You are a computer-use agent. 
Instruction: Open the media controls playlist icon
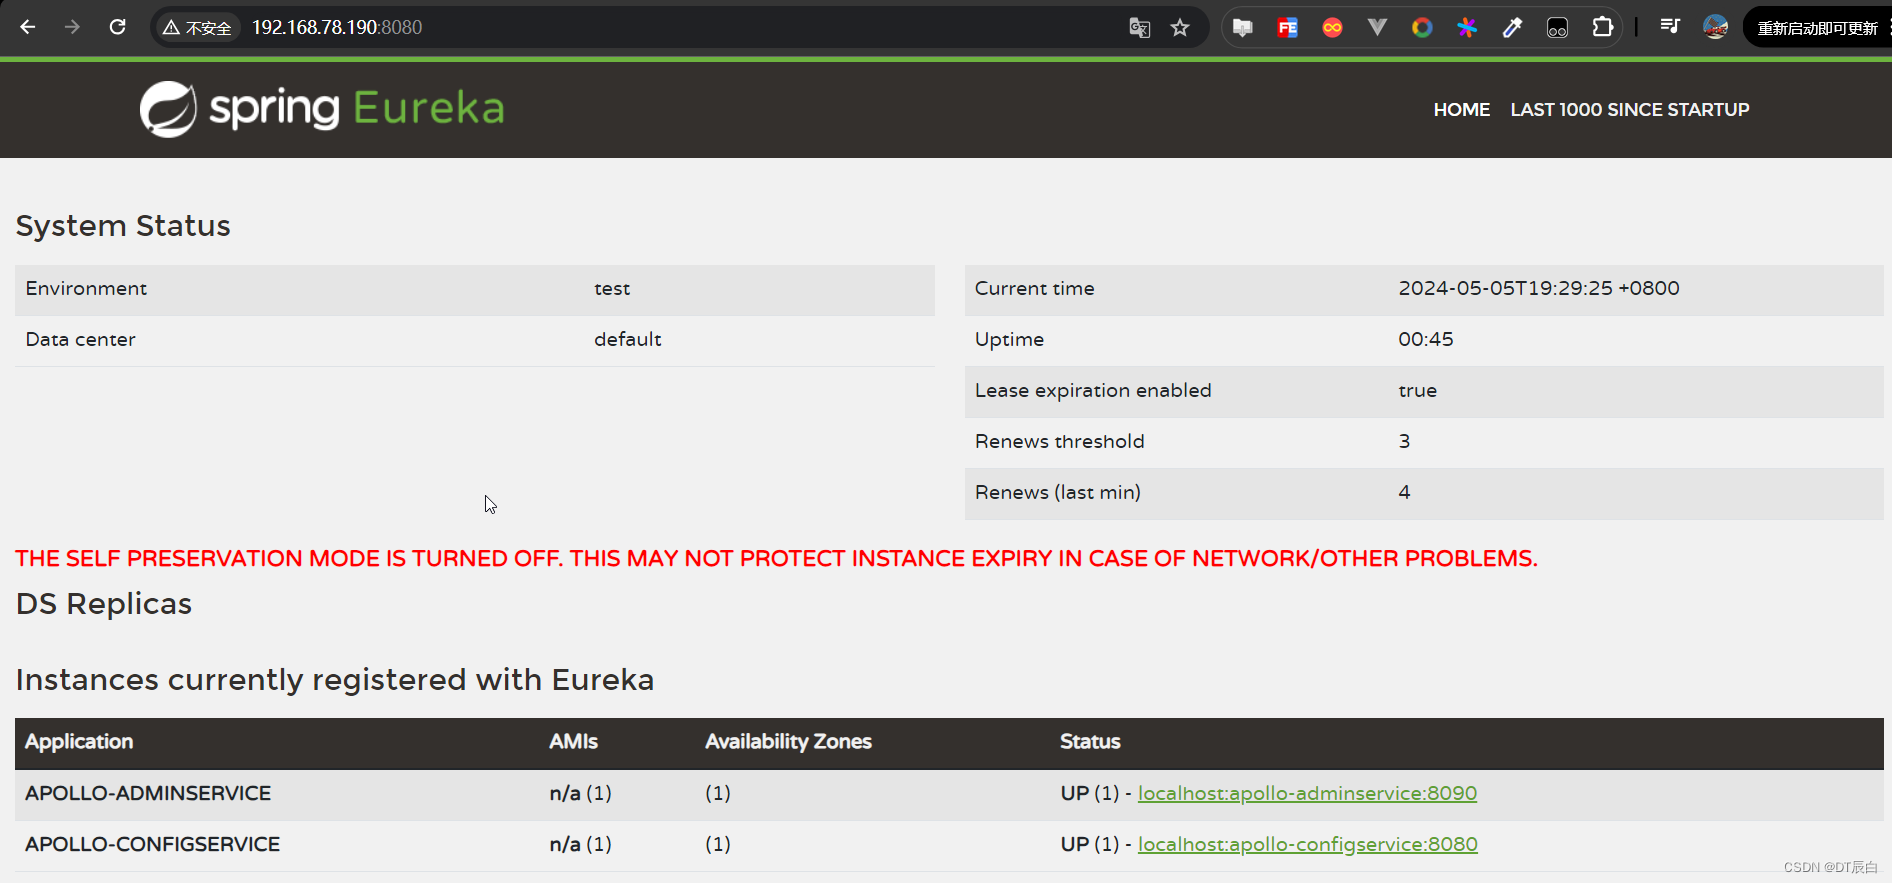[x=1670, y=27]
